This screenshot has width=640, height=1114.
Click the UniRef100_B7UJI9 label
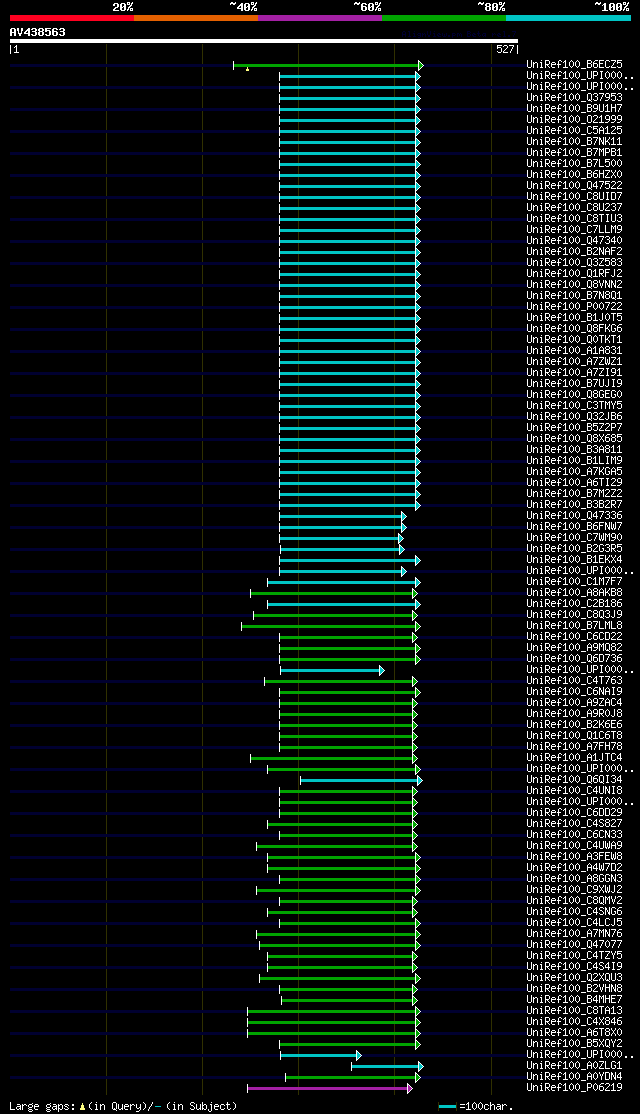click(575, 384)
